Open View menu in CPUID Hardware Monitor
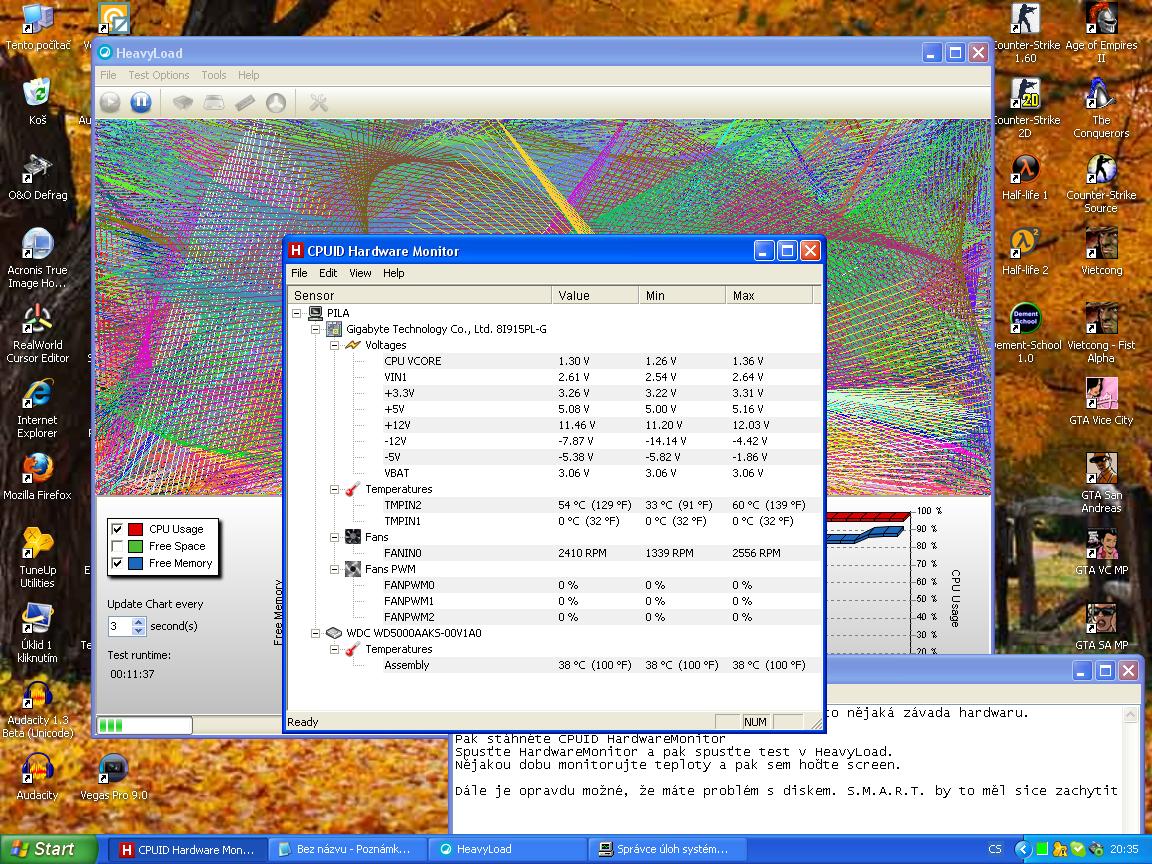 [360, 273]
